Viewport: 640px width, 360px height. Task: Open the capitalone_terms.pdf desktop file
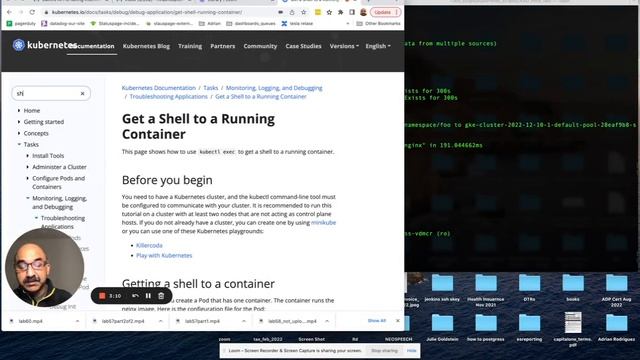[573, 330]
